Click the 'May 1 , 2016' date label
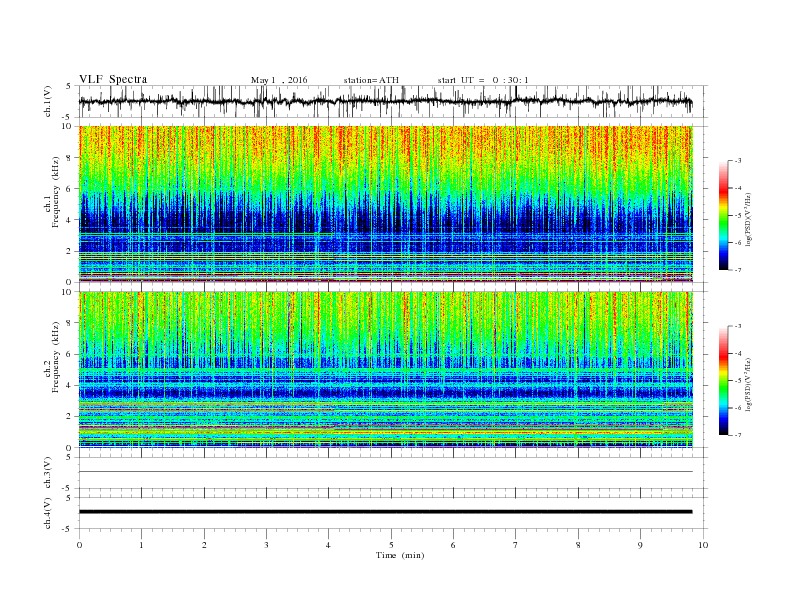Screen dimensions: 792x612 tap(279, 80)
